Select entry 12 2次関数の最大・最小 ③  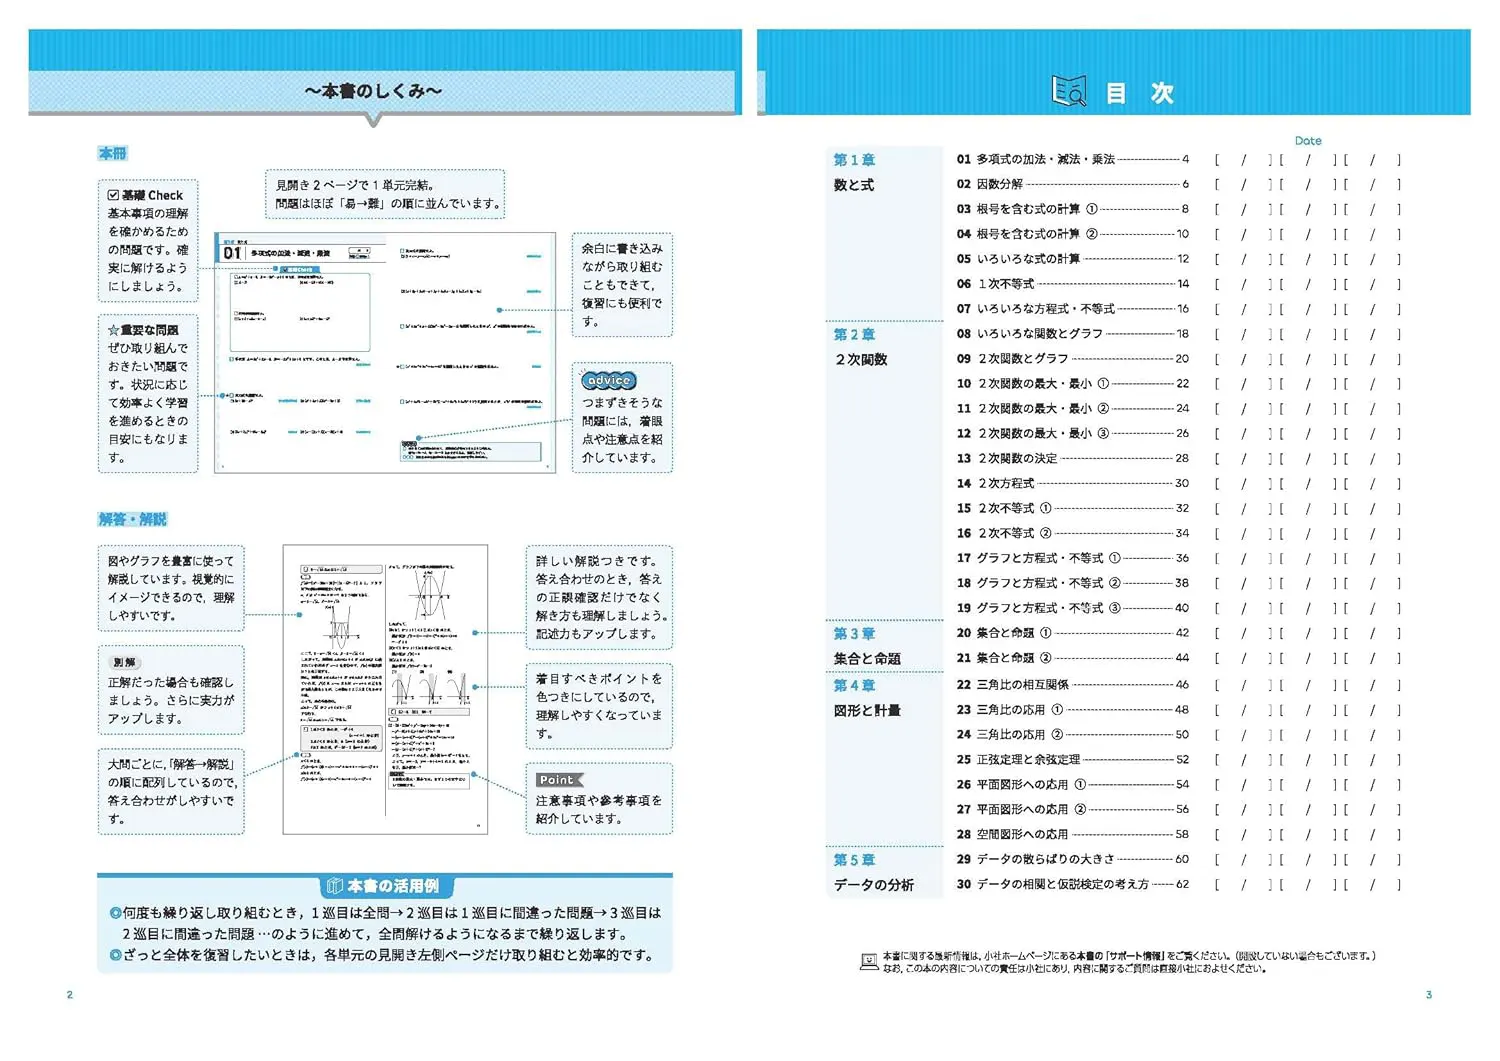[1072, 434]
